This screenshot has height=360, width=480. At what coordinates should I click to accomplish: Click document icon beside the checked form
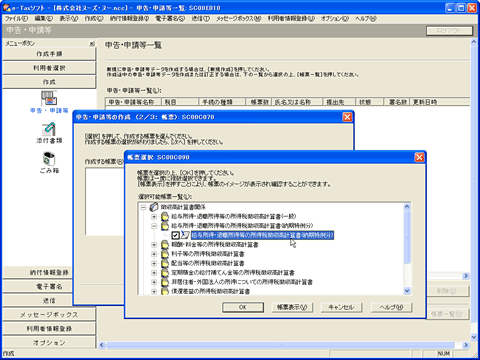pyautogui.click(x=185, y=235)
